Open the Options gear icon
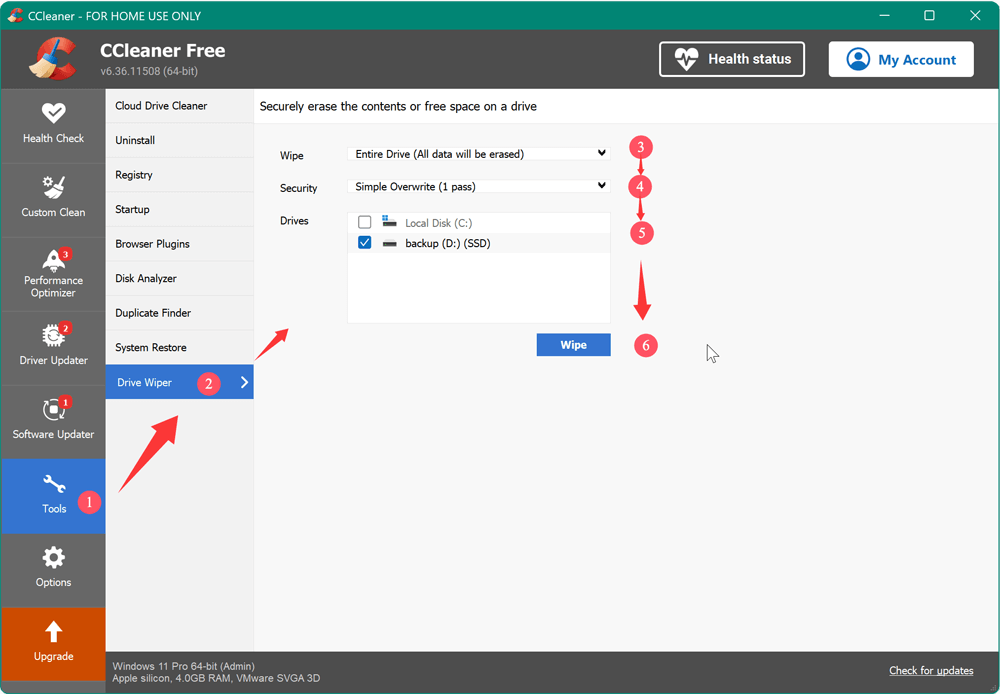This screenshot has width=1000, height=694. coord(53,557)
